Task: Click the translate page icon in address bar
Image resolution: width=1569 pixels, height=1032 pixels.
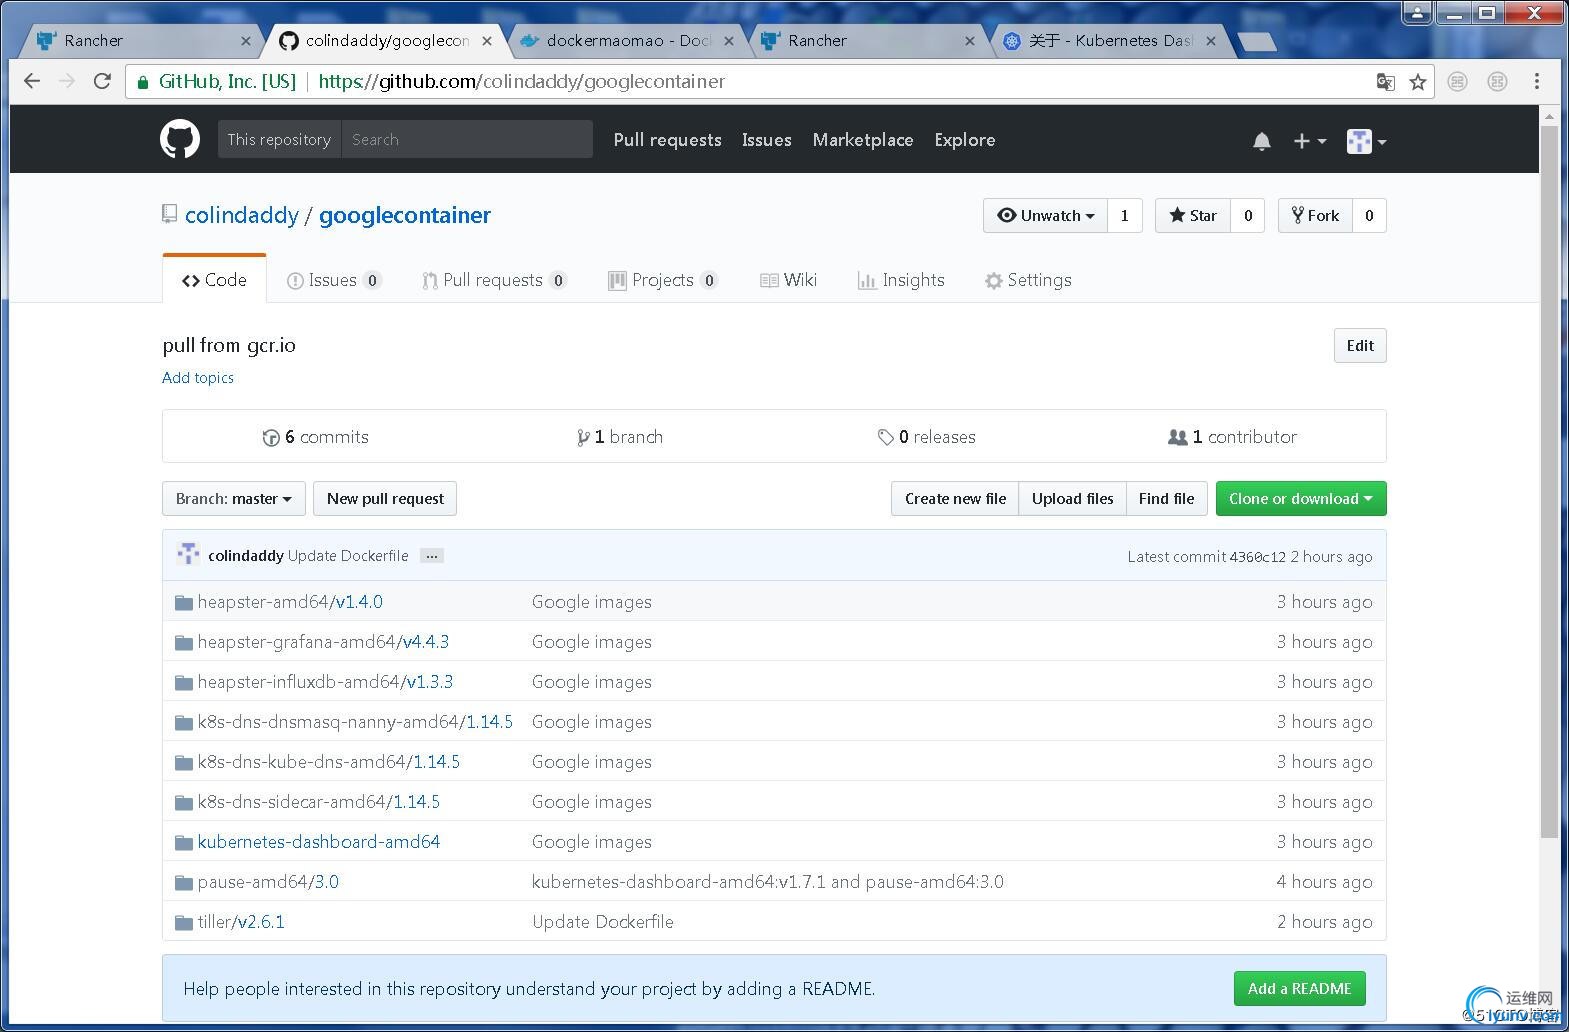Action: point(1386,82)
